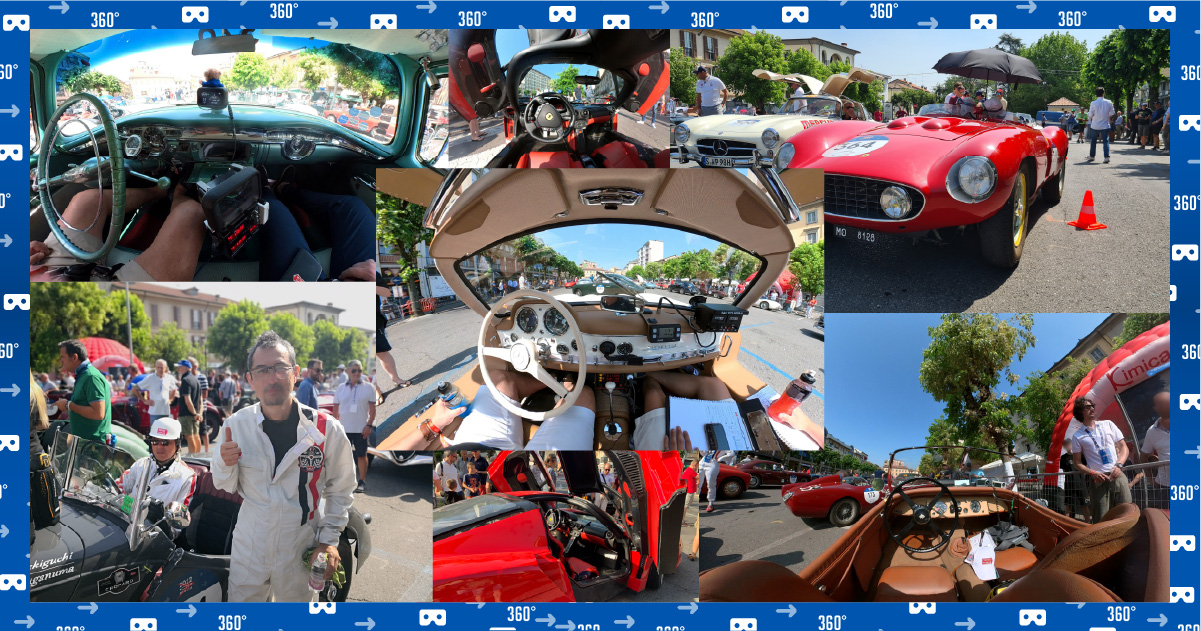1201x631 pixels.
Task: Click the notepad on the passenger's lap
Action: click(x=710, y=422)
